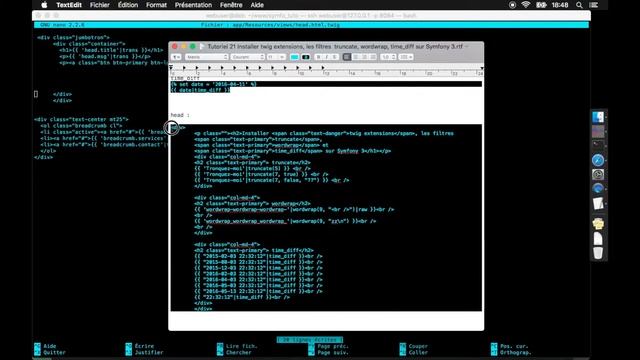Open Finder from the Dock
Screen dimensions: 640x360
(x=598, y=118)
